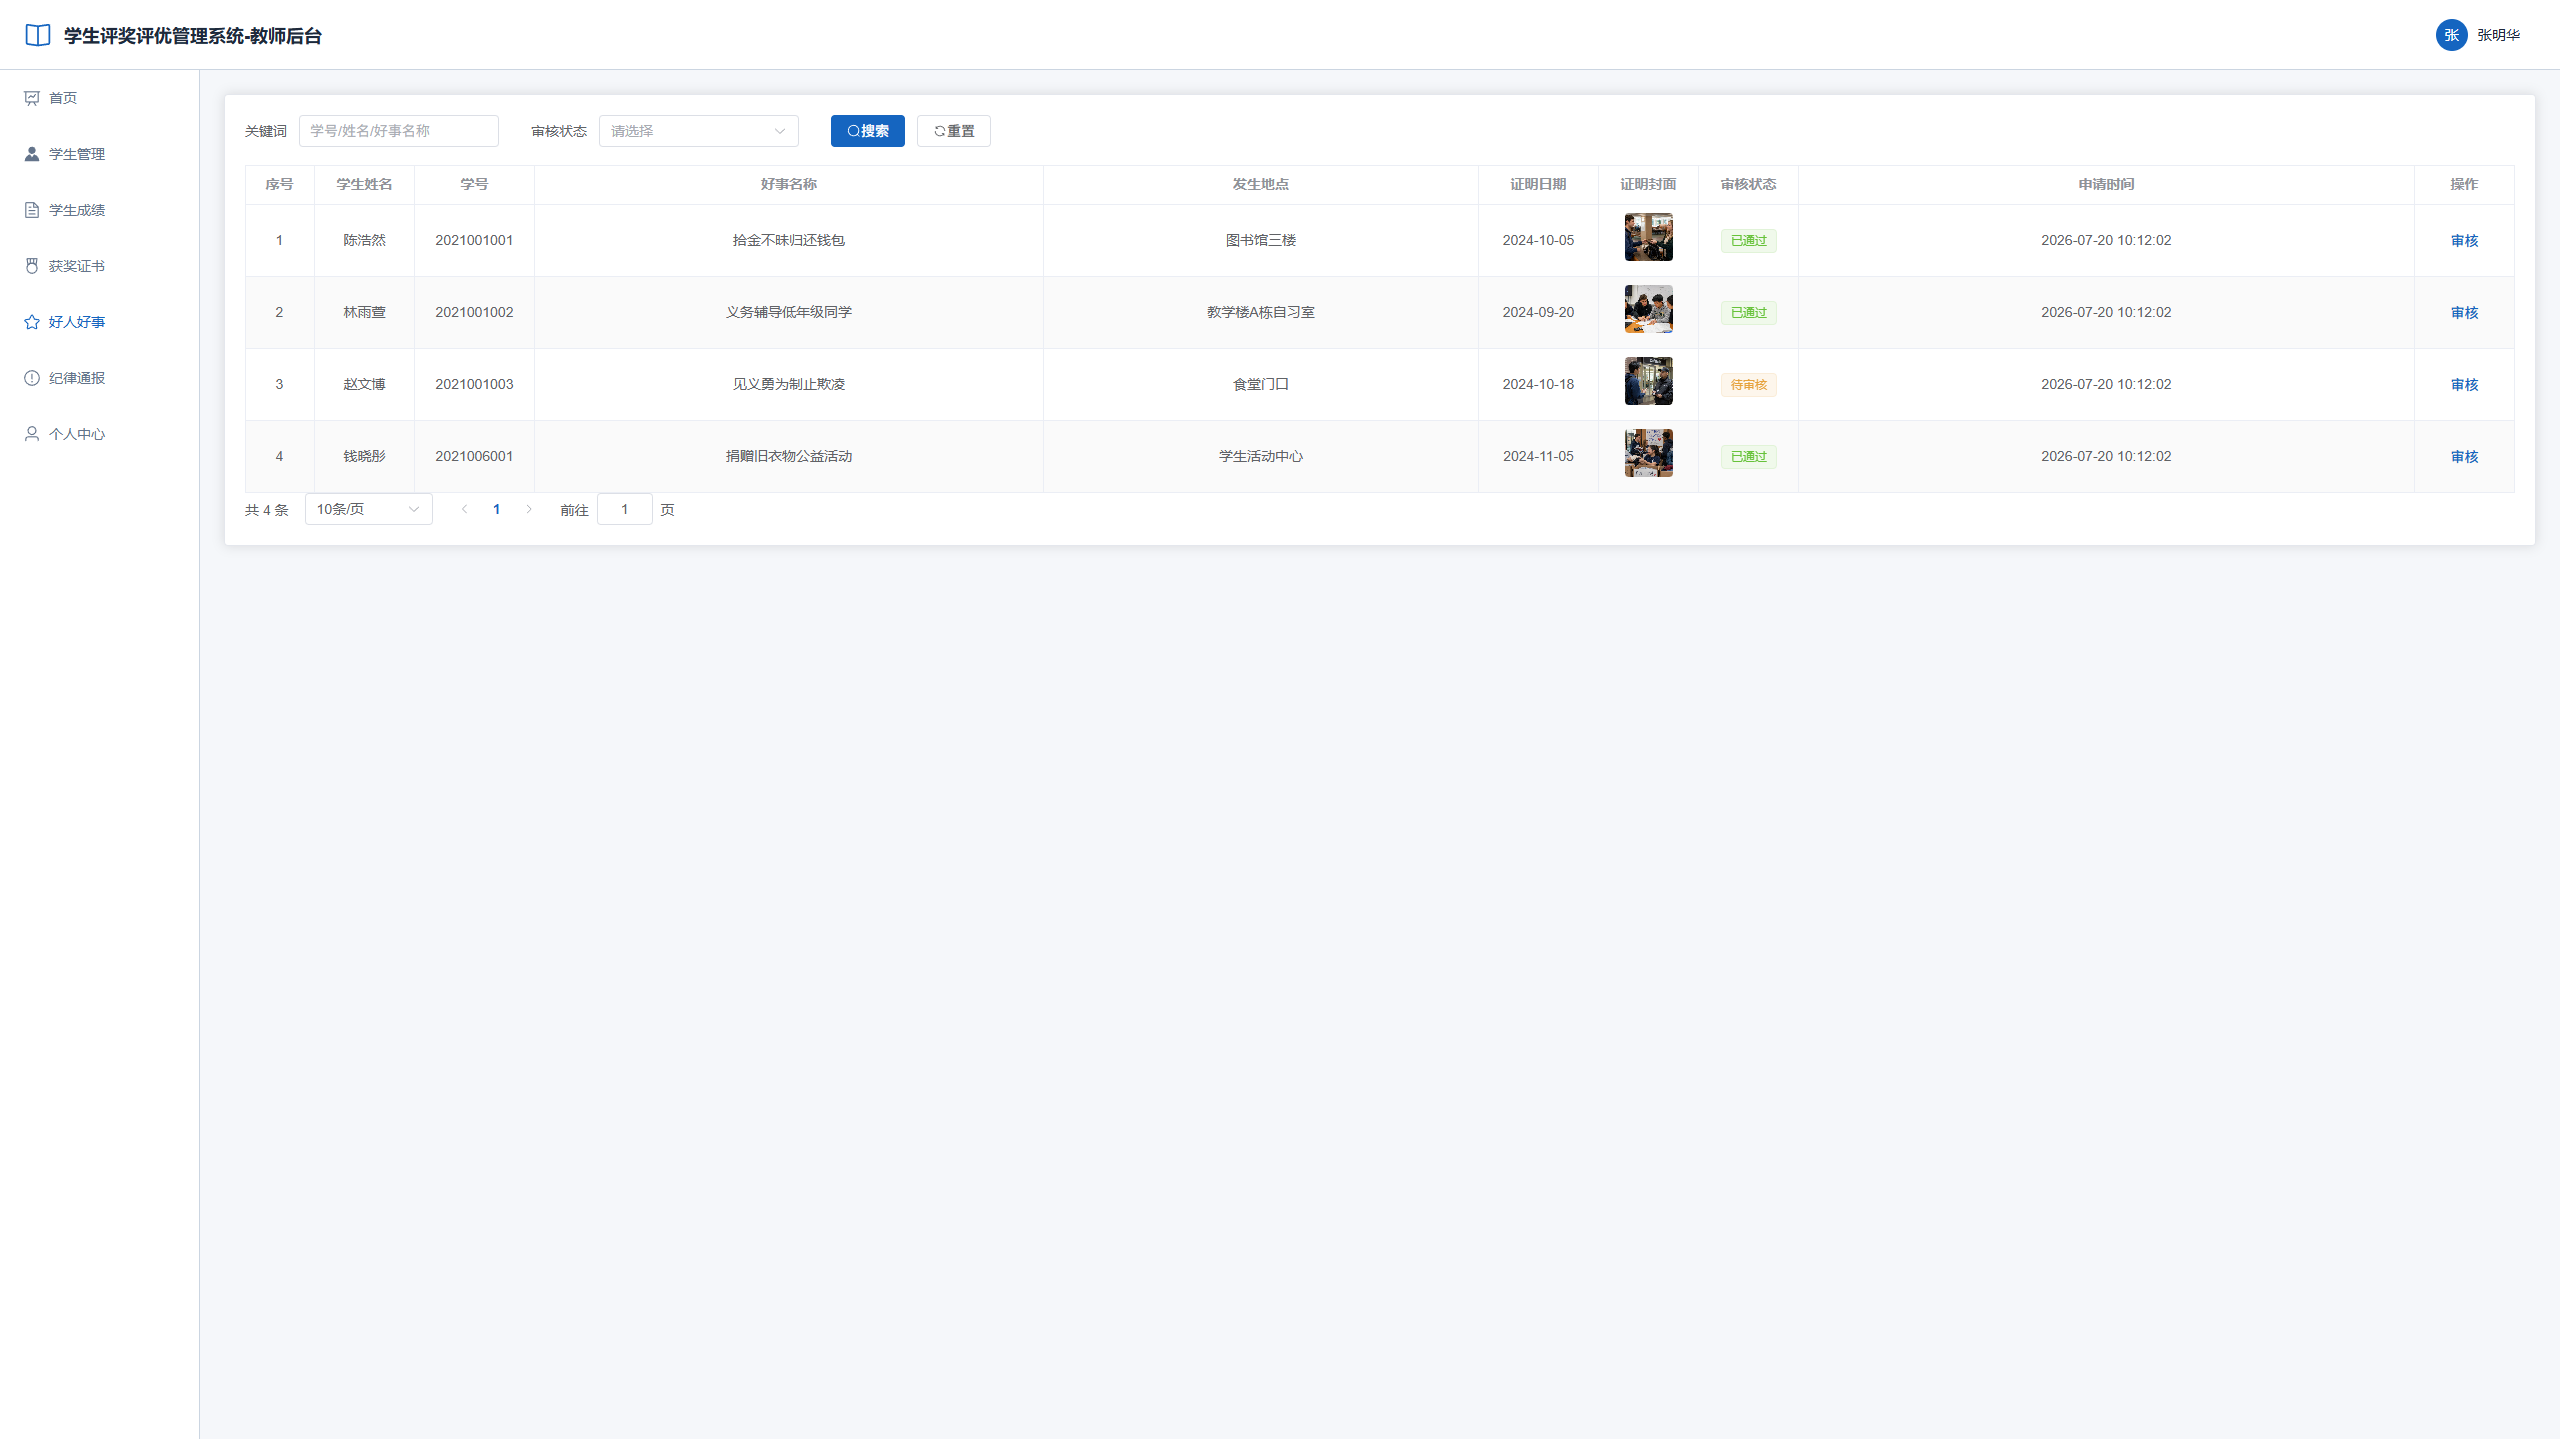This screenshot has height=1439, width=2560.
Task: Click 审核 link for 陈浩然
Action: tap(2464, 241)
